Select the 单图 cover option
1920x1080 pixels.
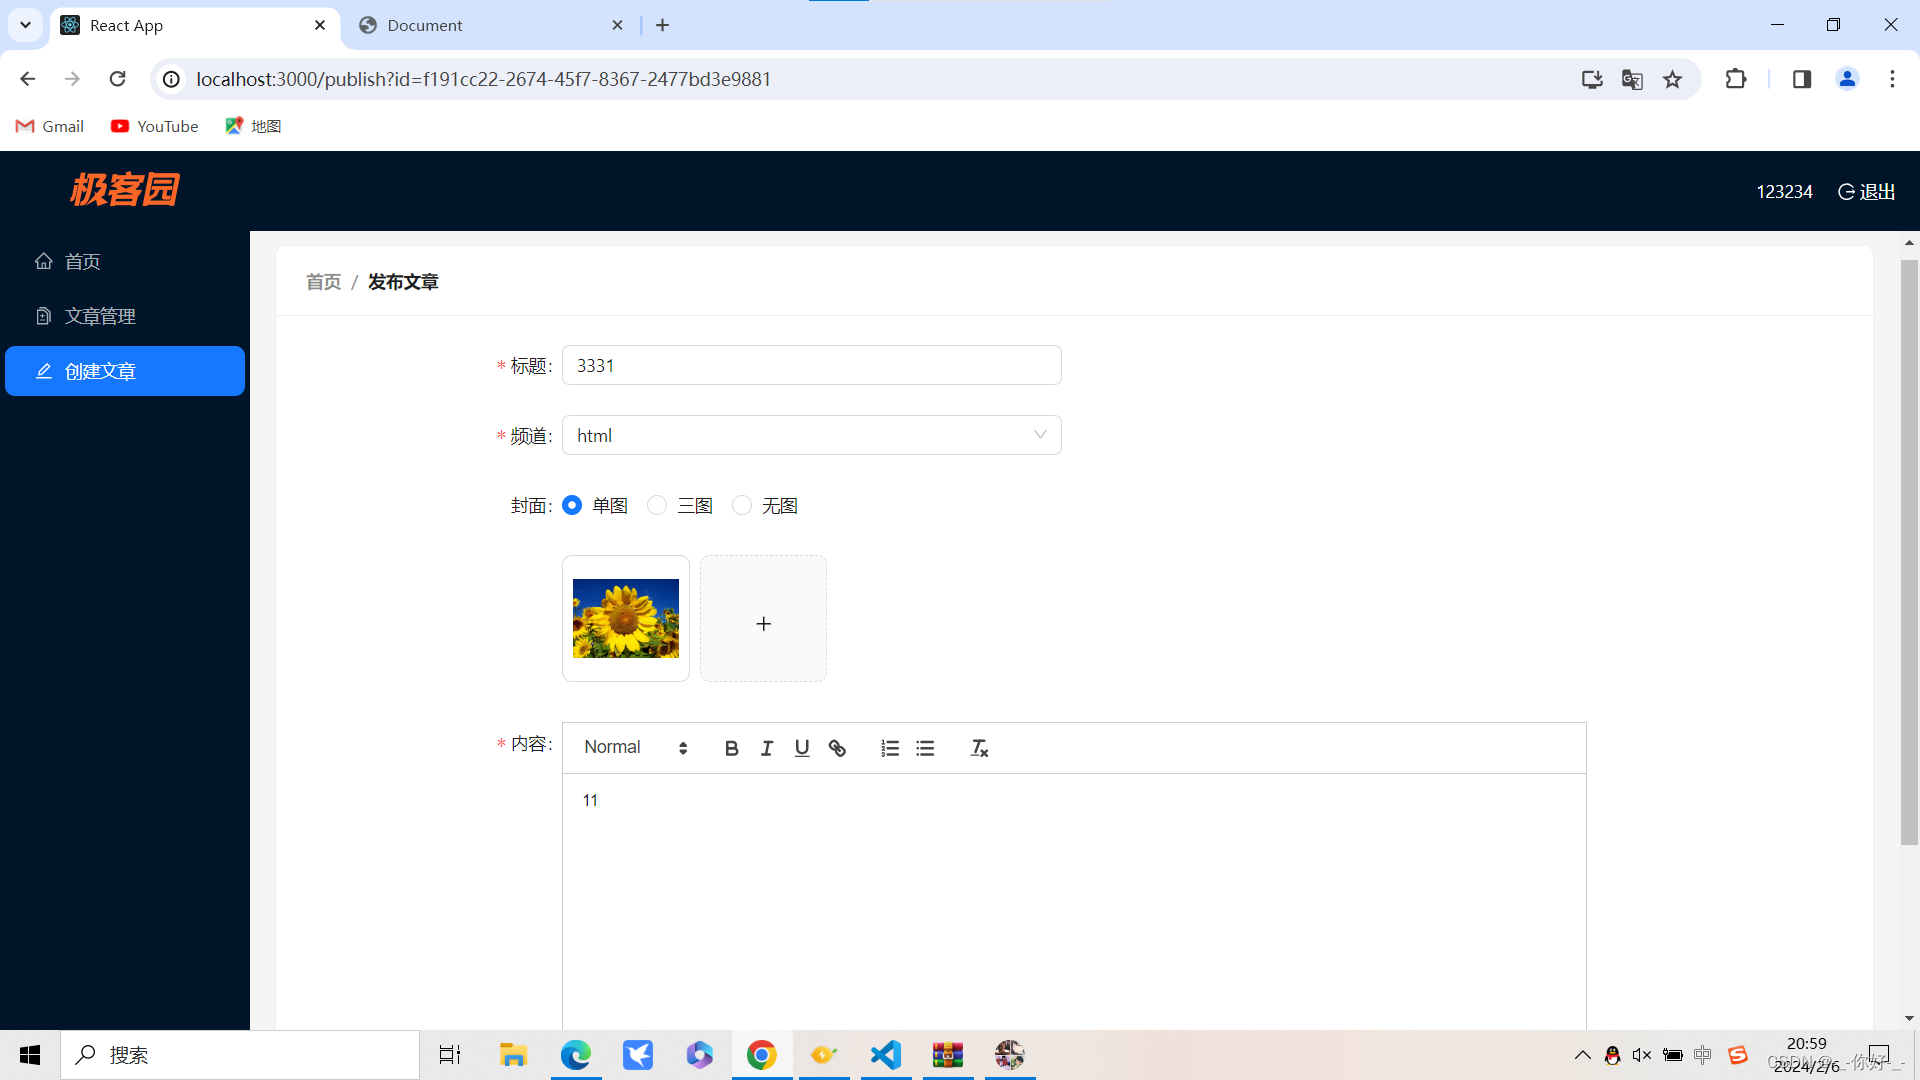[572, 505]
